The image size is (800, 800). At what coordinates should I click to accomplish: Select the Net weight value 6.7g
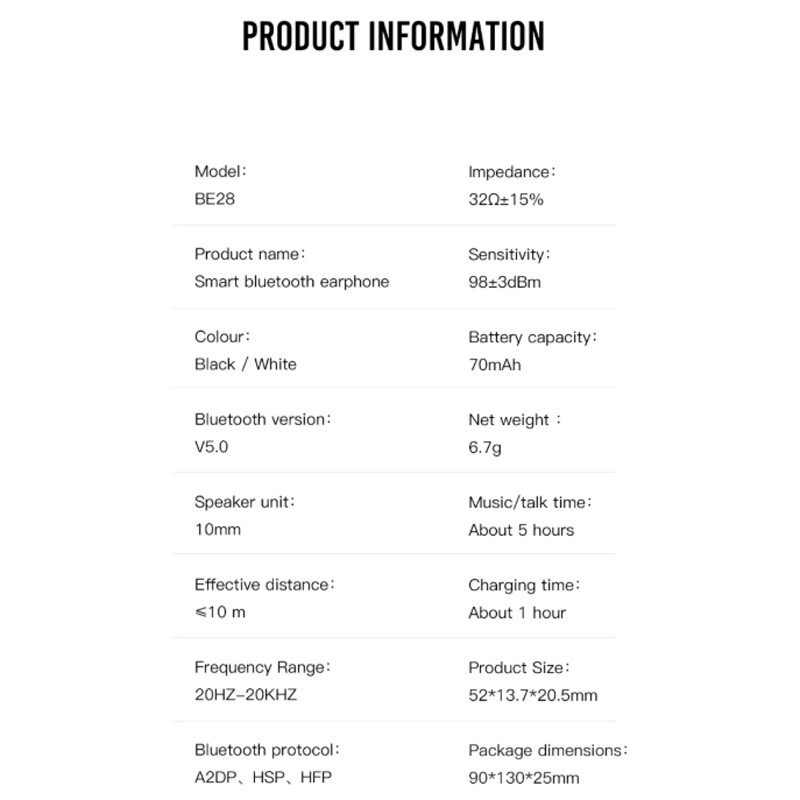[485, 446]
